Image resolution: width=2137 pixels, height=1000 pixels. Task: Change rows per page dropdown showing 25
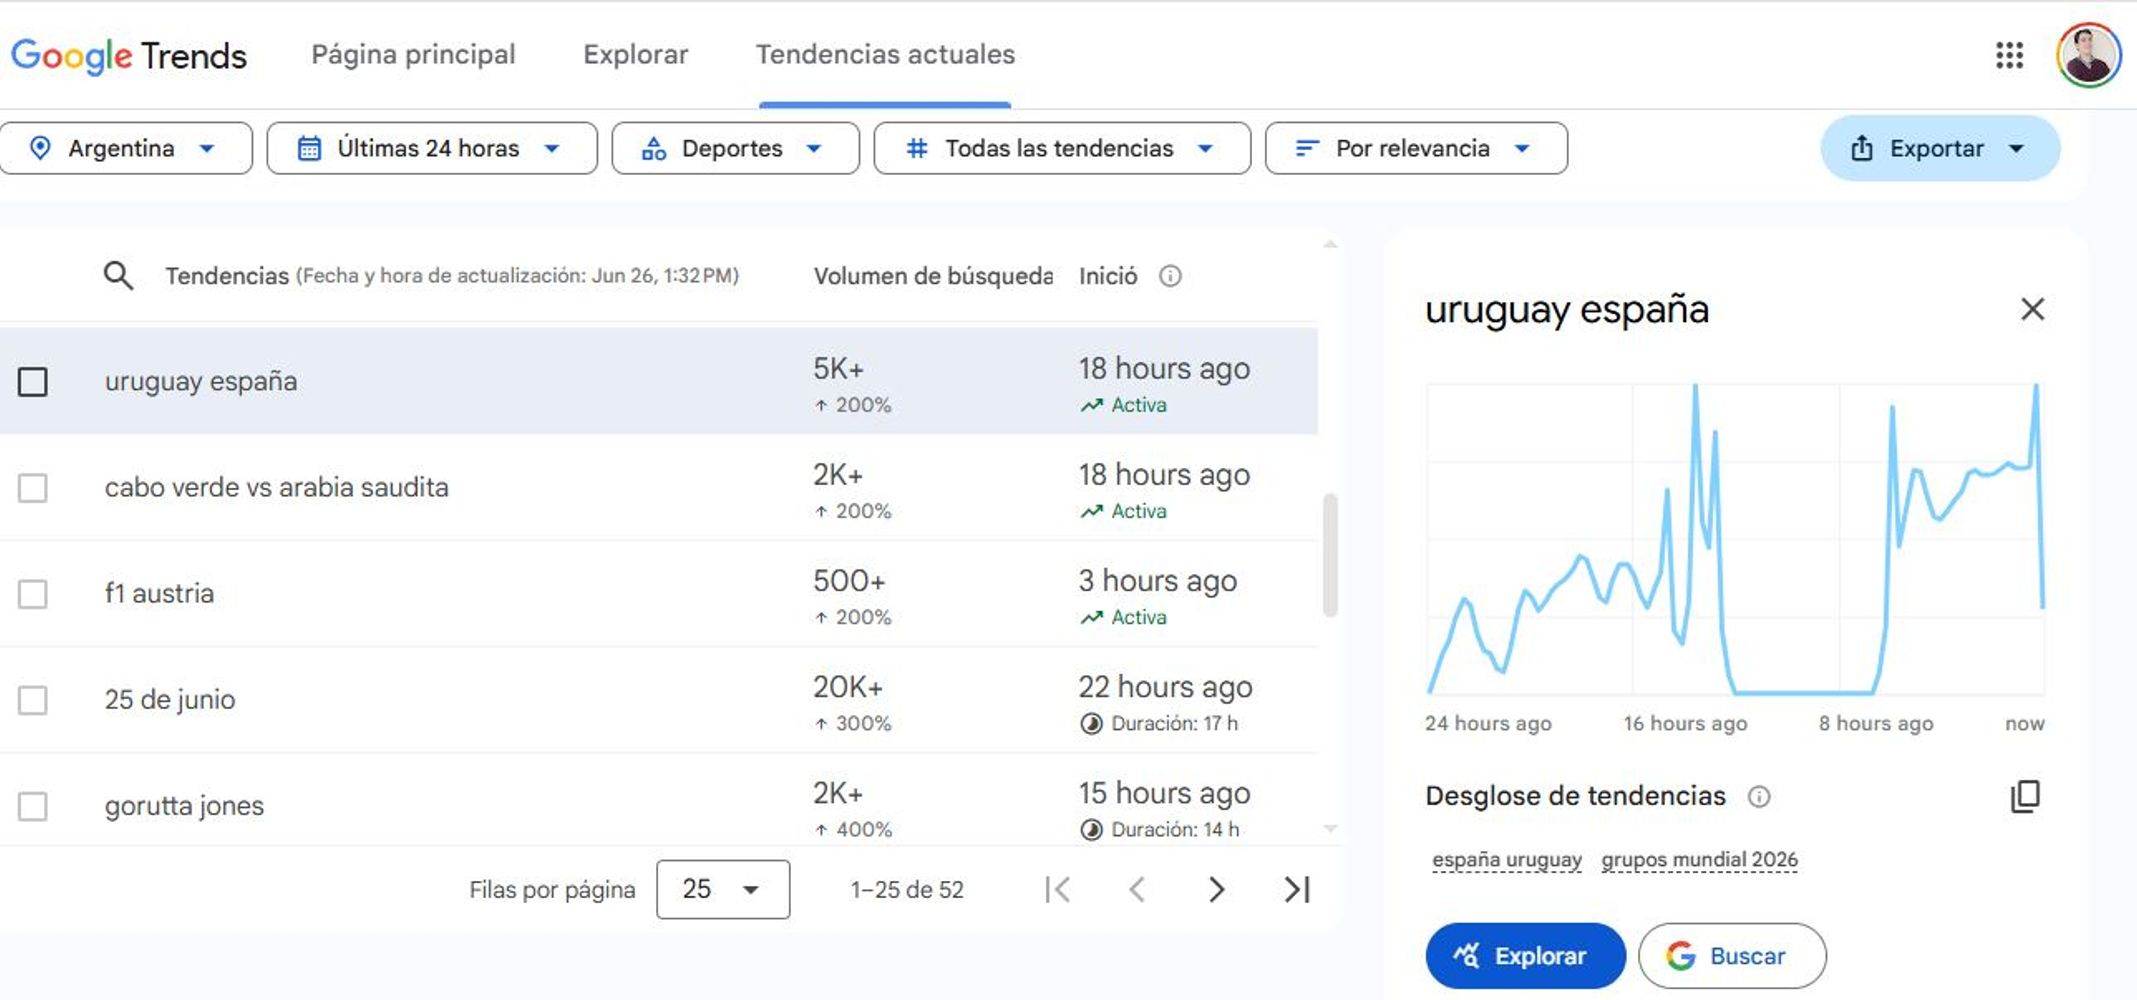723,889
